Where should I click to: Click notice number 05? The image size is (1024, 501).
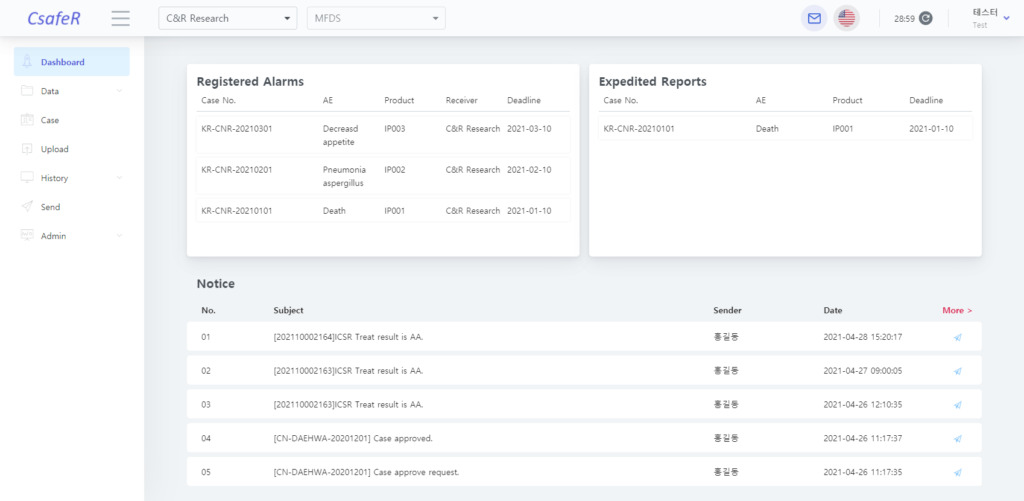(x=206, y=472)
